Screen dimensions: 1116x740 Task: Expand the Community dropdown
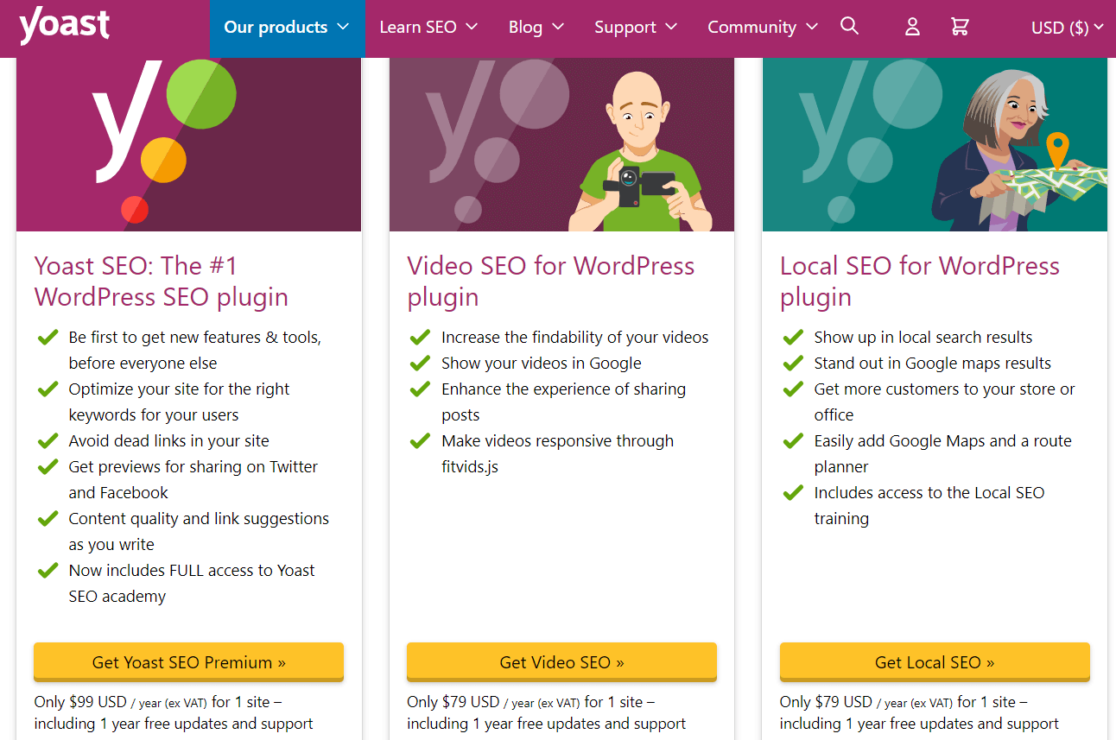(x=762, y=27)
